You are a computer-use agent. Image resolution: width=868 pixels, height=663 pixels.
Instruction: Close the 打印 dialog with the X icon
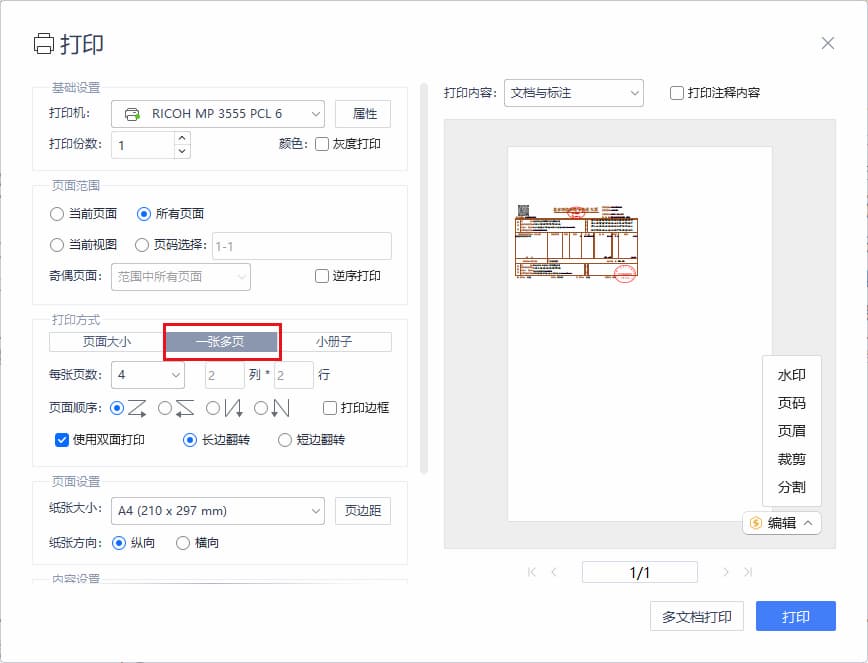pyautogui.click(x=827, y=43)
